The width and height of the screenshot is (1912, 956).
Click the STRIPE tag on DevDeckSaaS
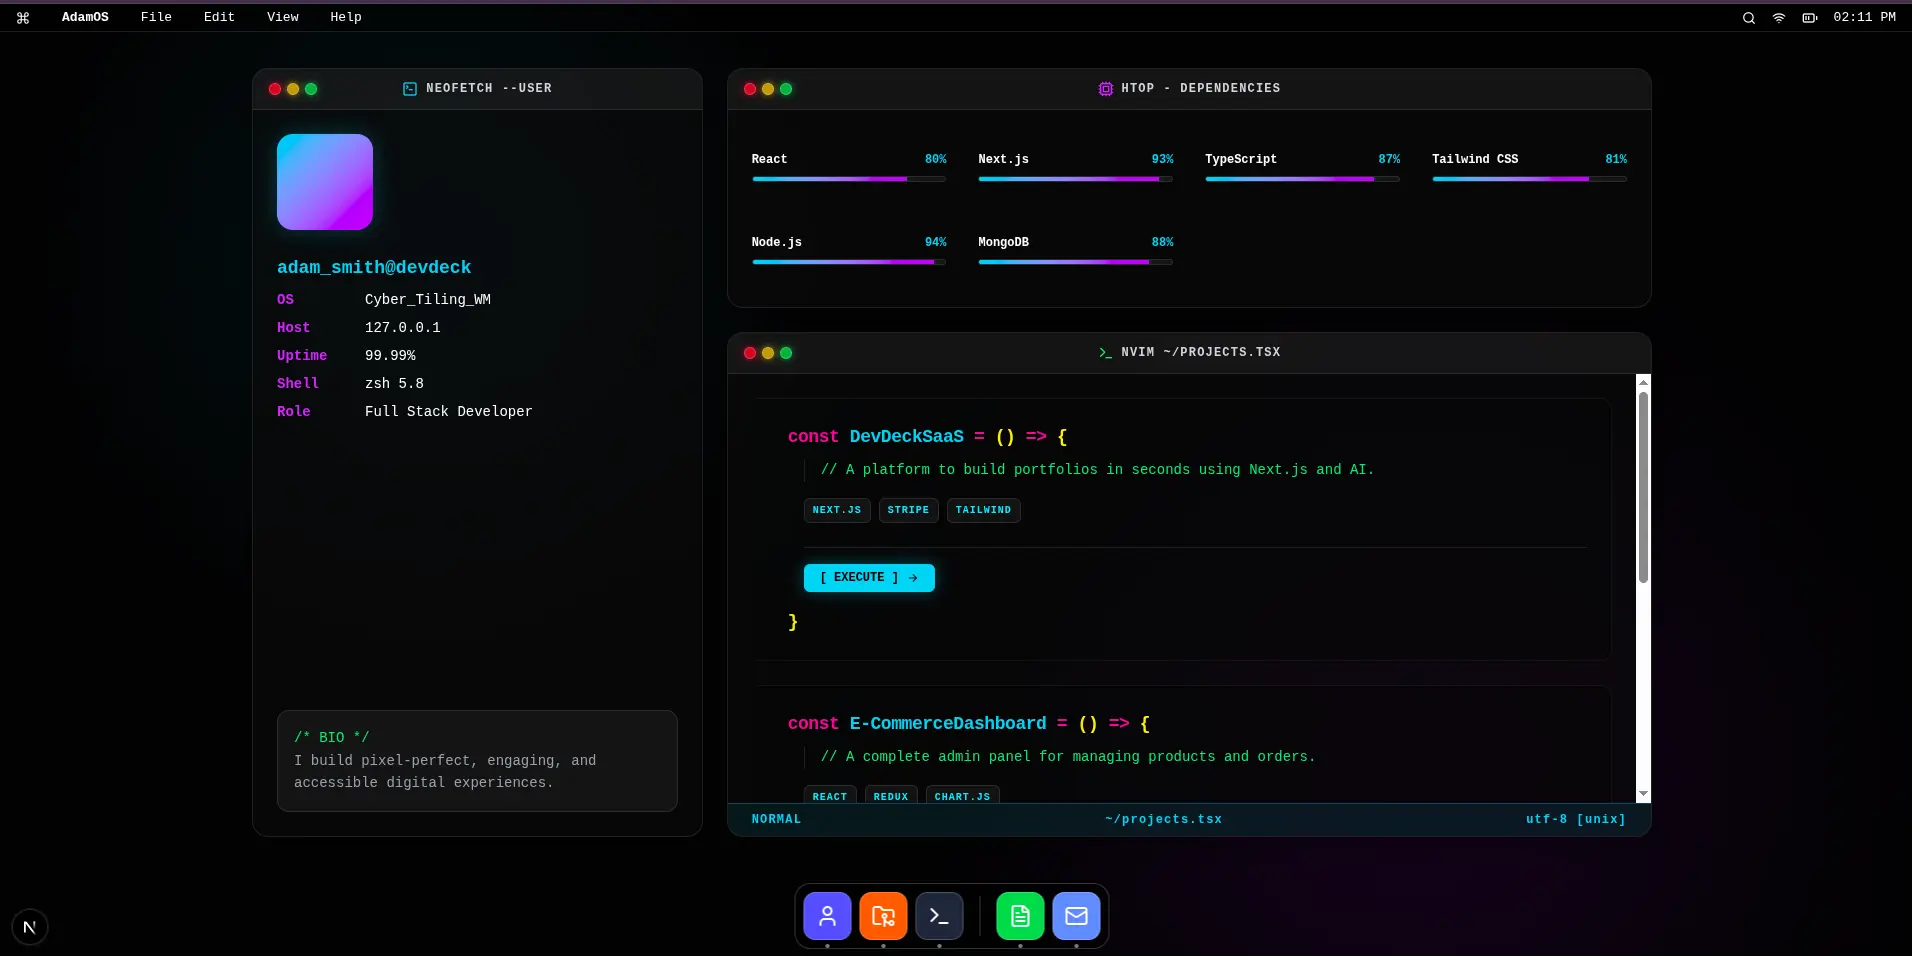point(908,510)
